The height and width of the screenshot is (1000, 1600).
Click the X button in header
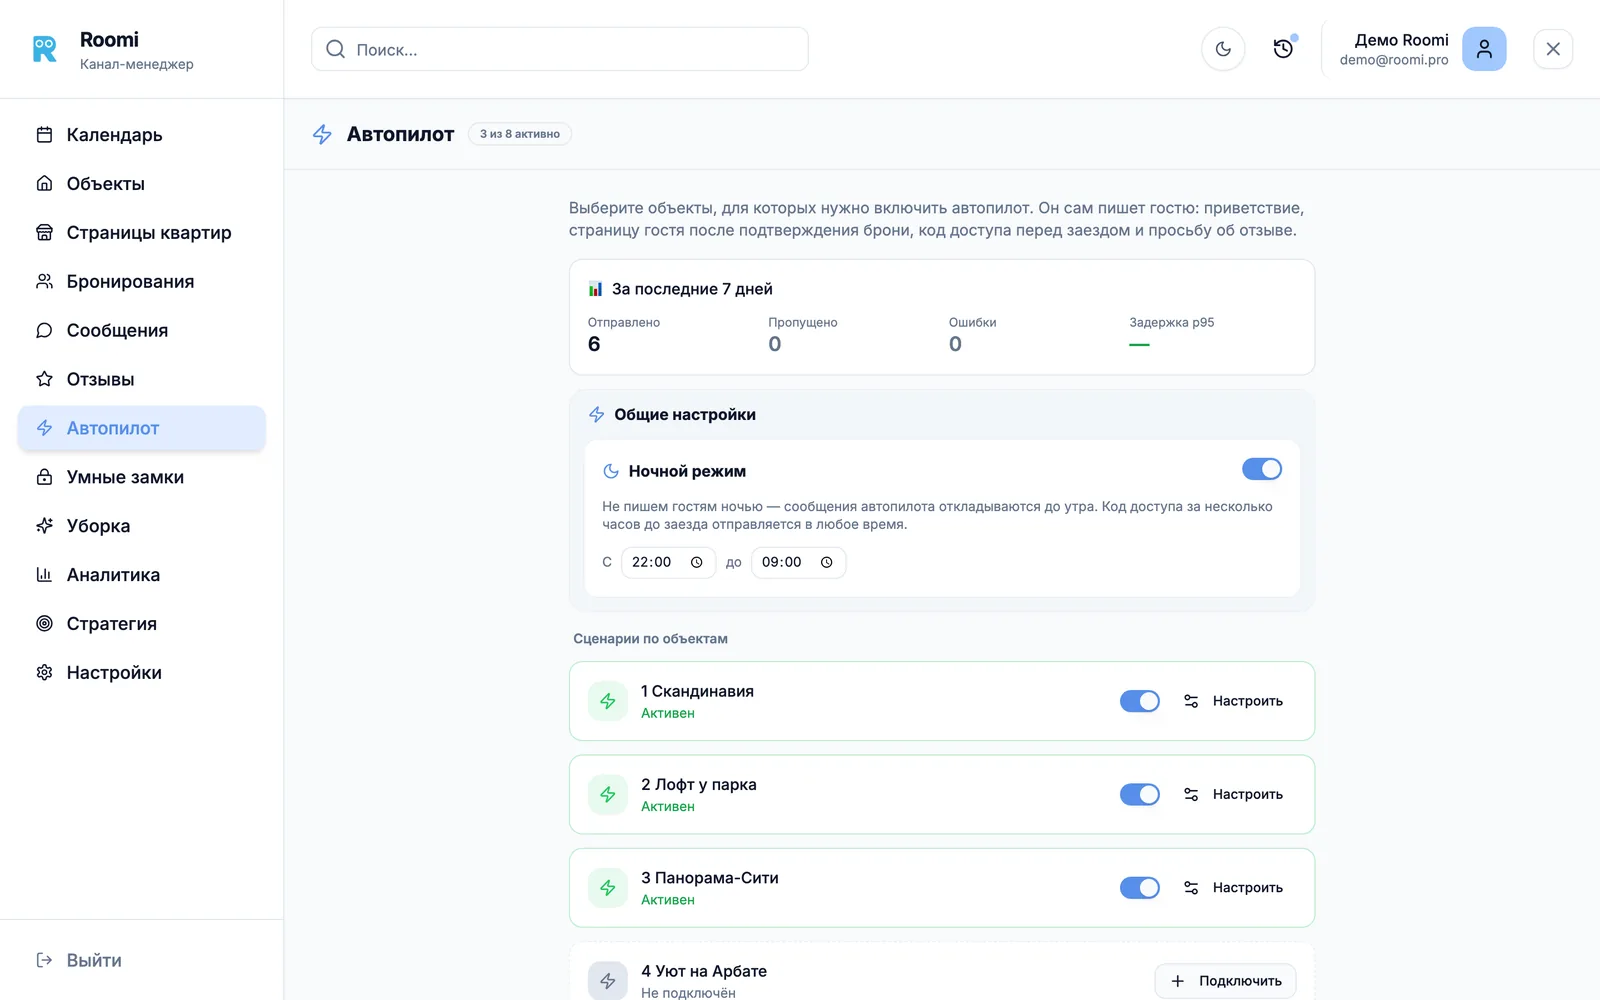pyautogui.click(x=1553, y=49)
